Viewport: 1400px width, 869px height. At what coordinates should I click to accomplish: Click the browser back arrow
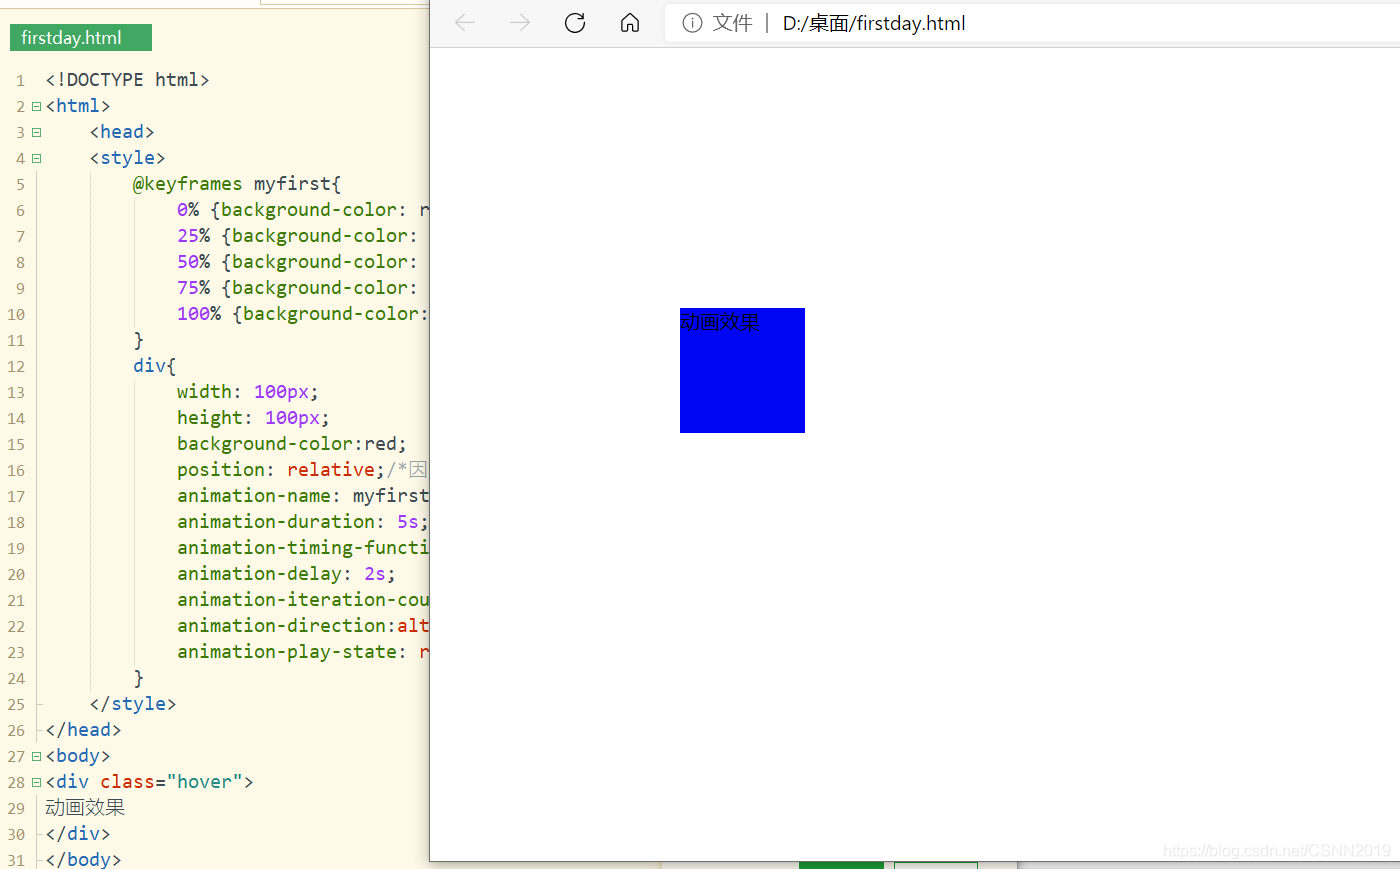click(x=465, y=23)
